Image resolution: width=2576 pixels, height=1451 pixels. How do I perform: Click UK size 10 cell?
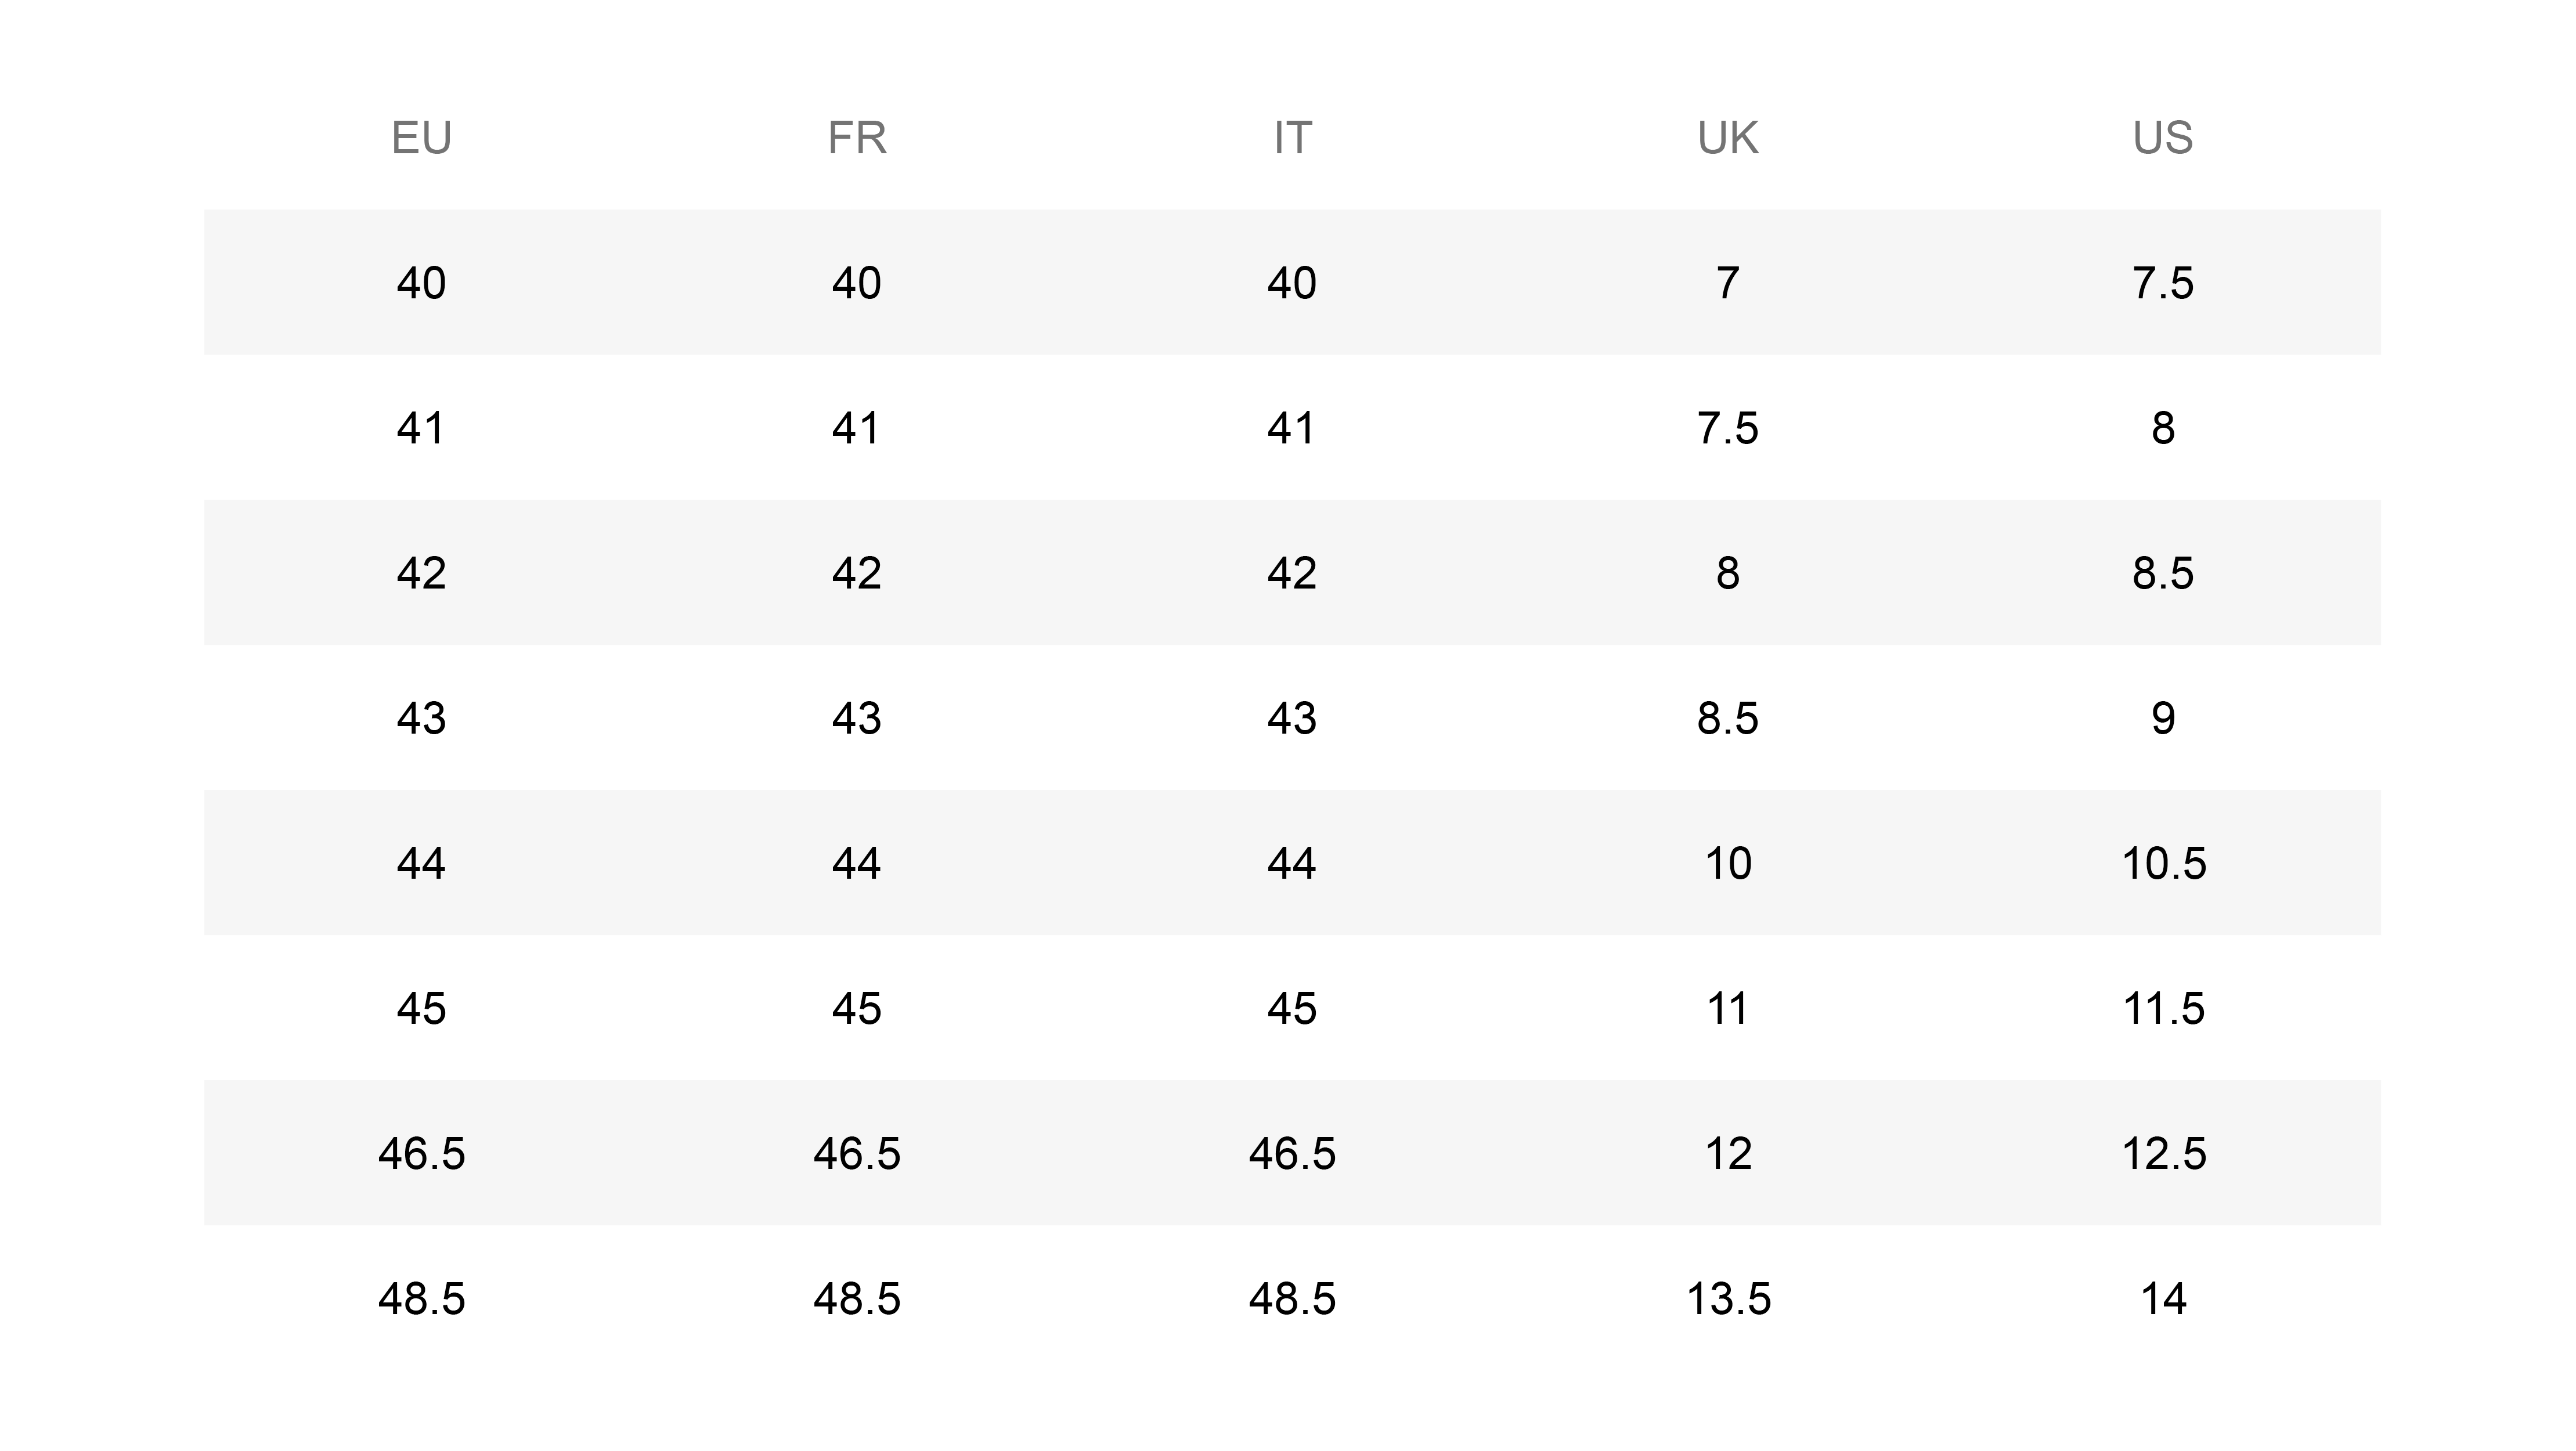pos(1727,863)
